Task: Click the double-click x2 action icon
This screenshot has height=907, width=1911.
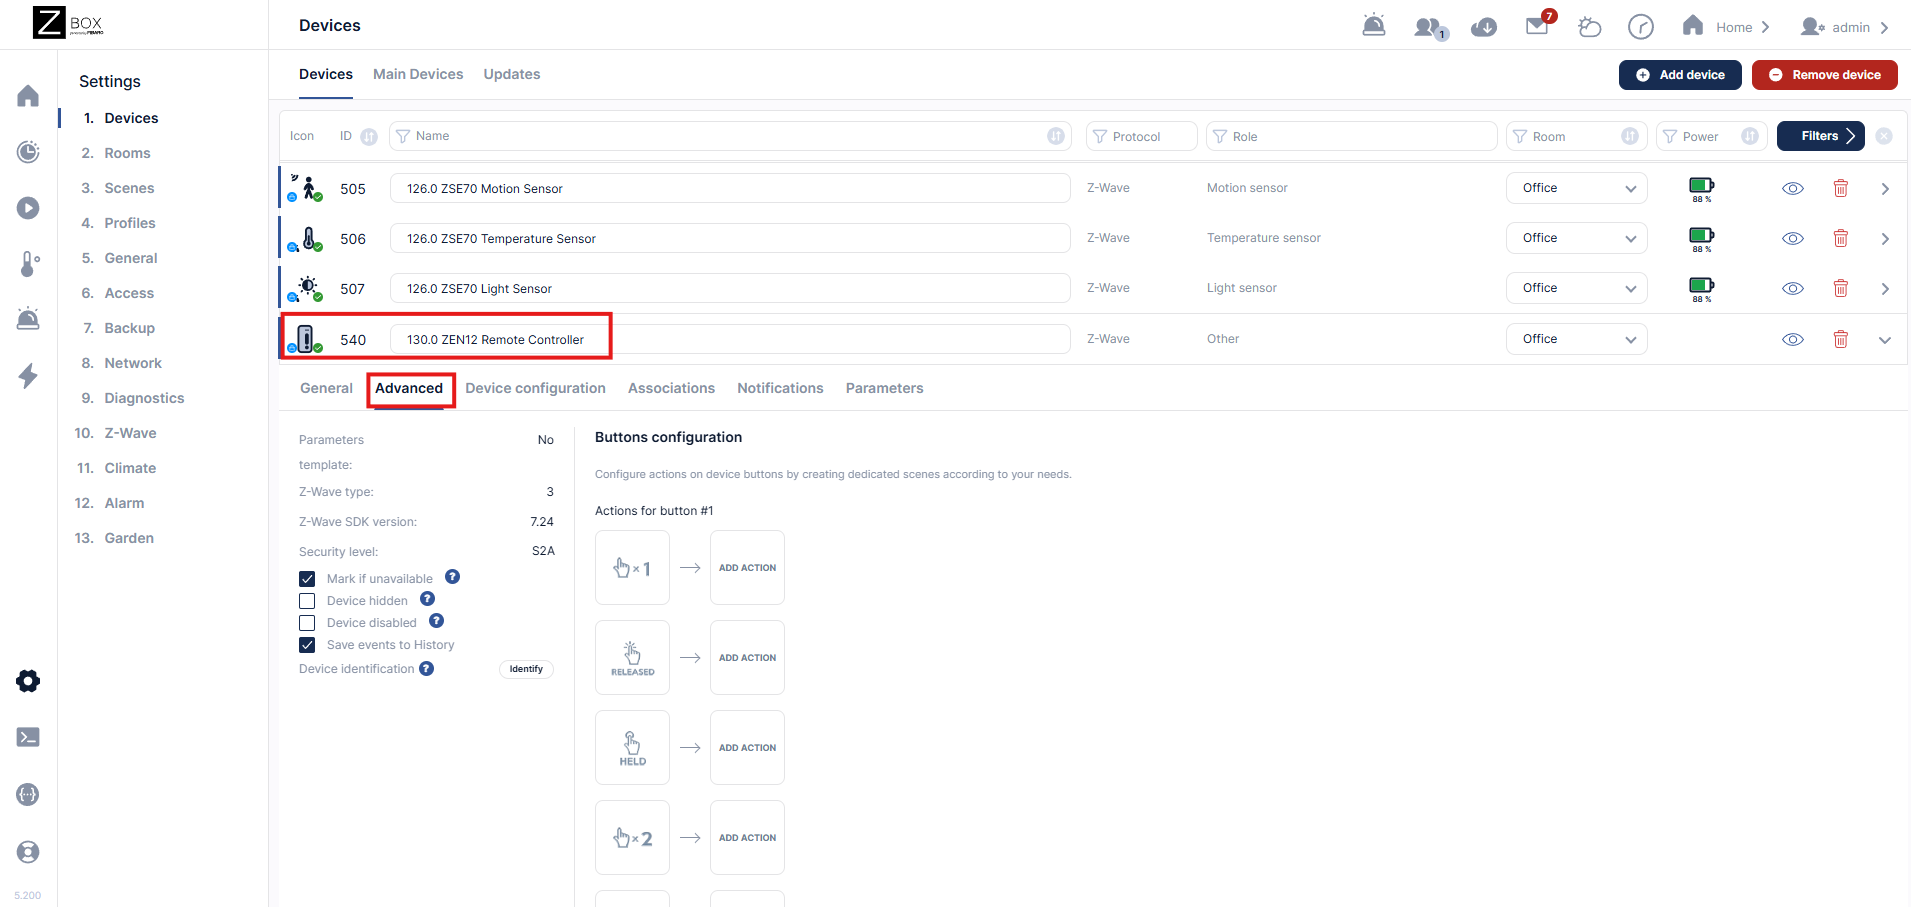Action: tap(632, 838)
